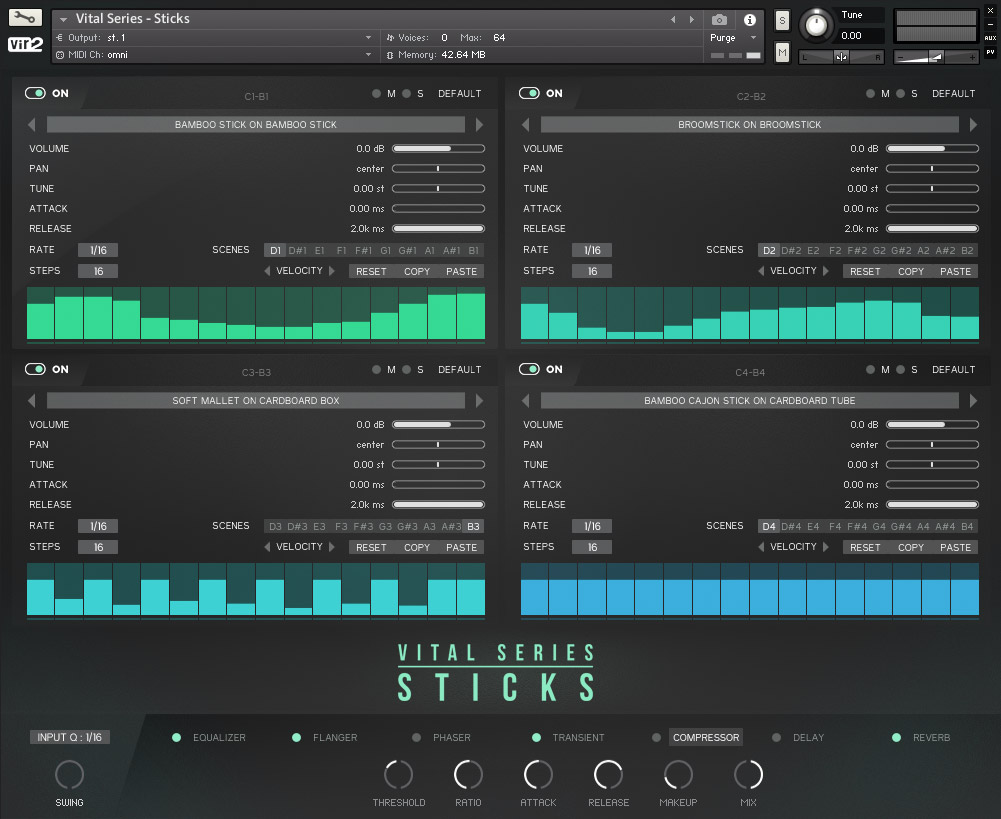Click the wrench icon to edit instrument

click(x=24, y=16)
